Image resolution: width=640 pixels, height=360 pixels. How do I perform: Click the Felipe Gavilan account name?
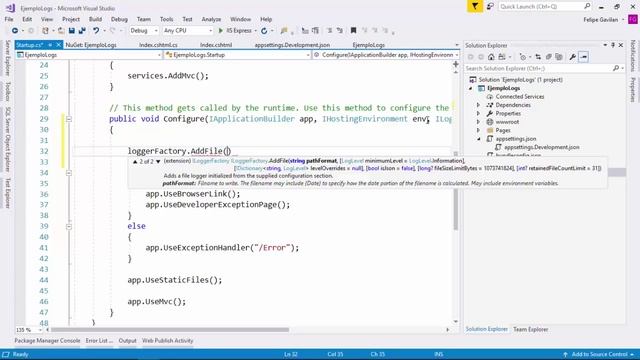click(x=600, y=20)
